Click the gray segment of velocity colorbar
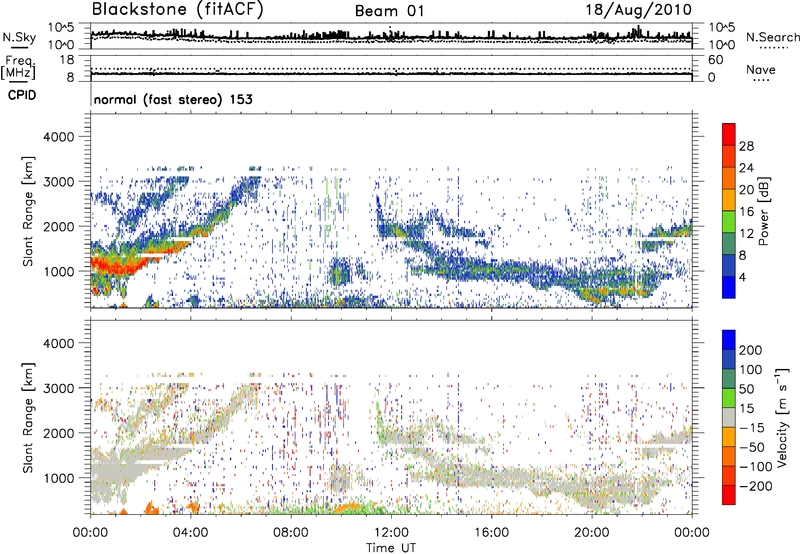Viewport: 800px width, 554px height. pos(729,417)
